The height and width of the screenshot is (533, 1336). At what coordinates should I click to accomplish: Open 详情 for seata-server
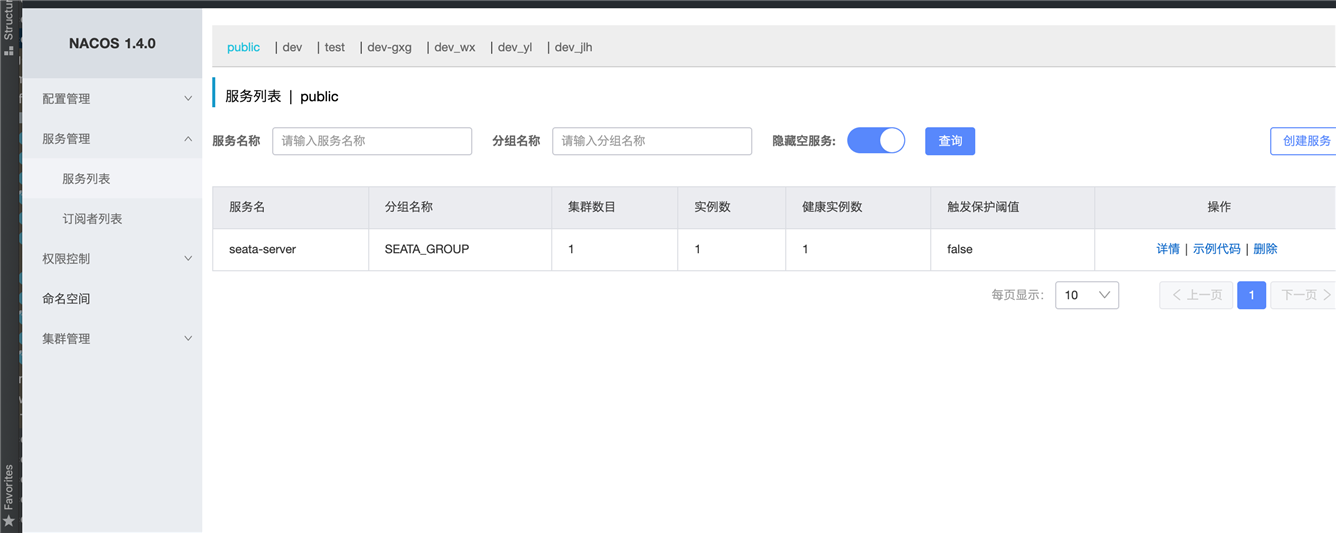point(1168,249)
